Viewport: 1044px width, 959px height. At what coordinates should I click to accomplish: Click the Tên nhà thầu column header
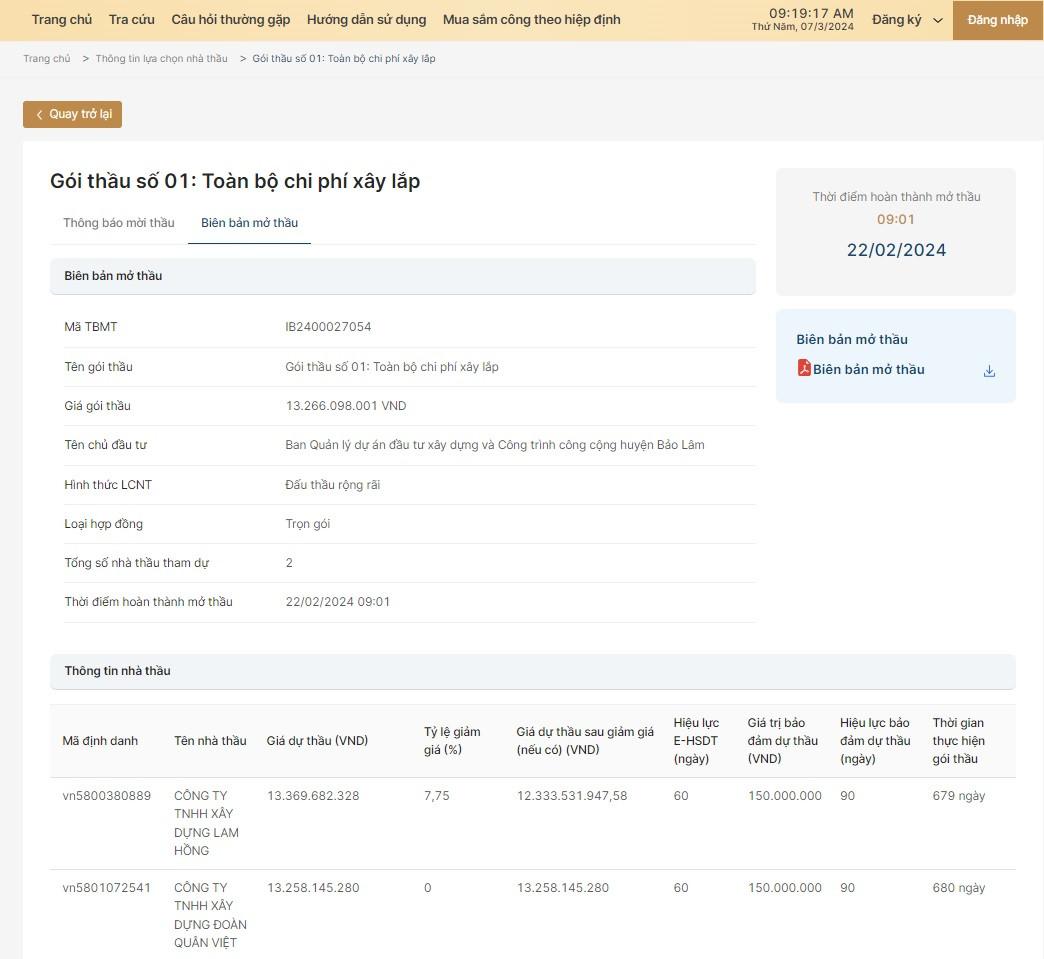pos(210,741)
